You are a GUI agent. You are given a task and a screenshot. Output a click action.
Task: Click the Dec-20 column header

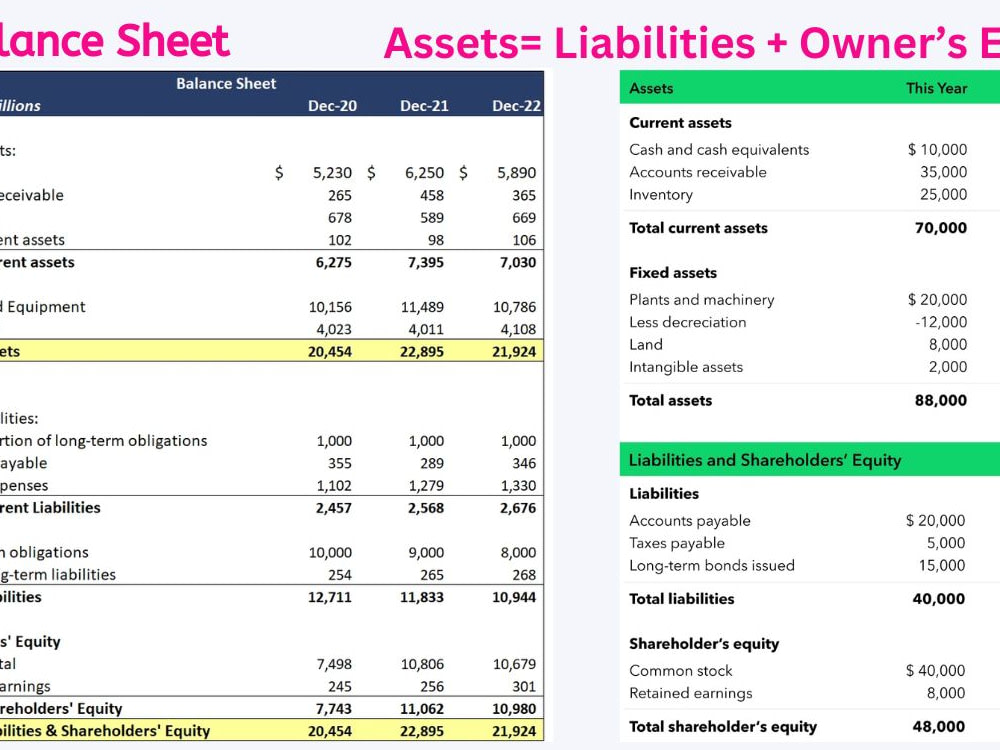pyautogui.click(x=333, y=104)
